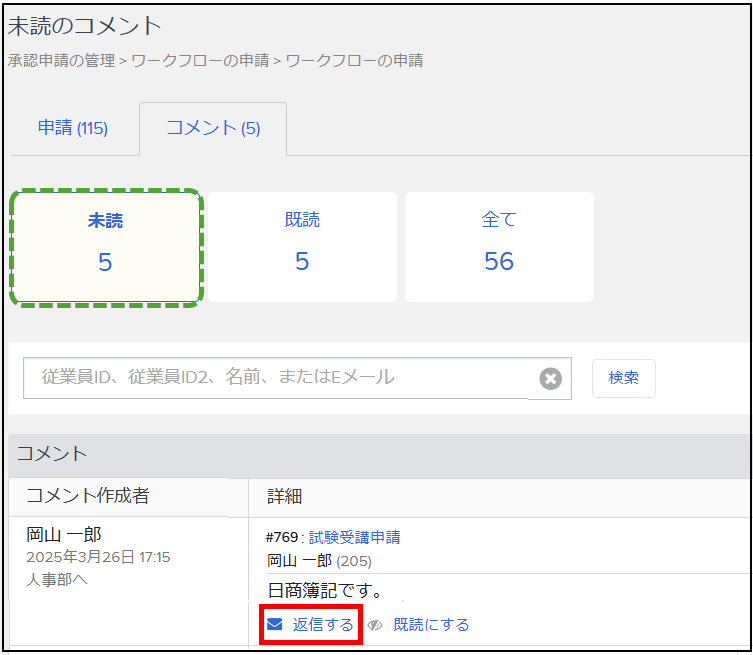Viewport: 753px width, 655px height.
Task: Click the 返信する link text
Action: tap(323, 625)
